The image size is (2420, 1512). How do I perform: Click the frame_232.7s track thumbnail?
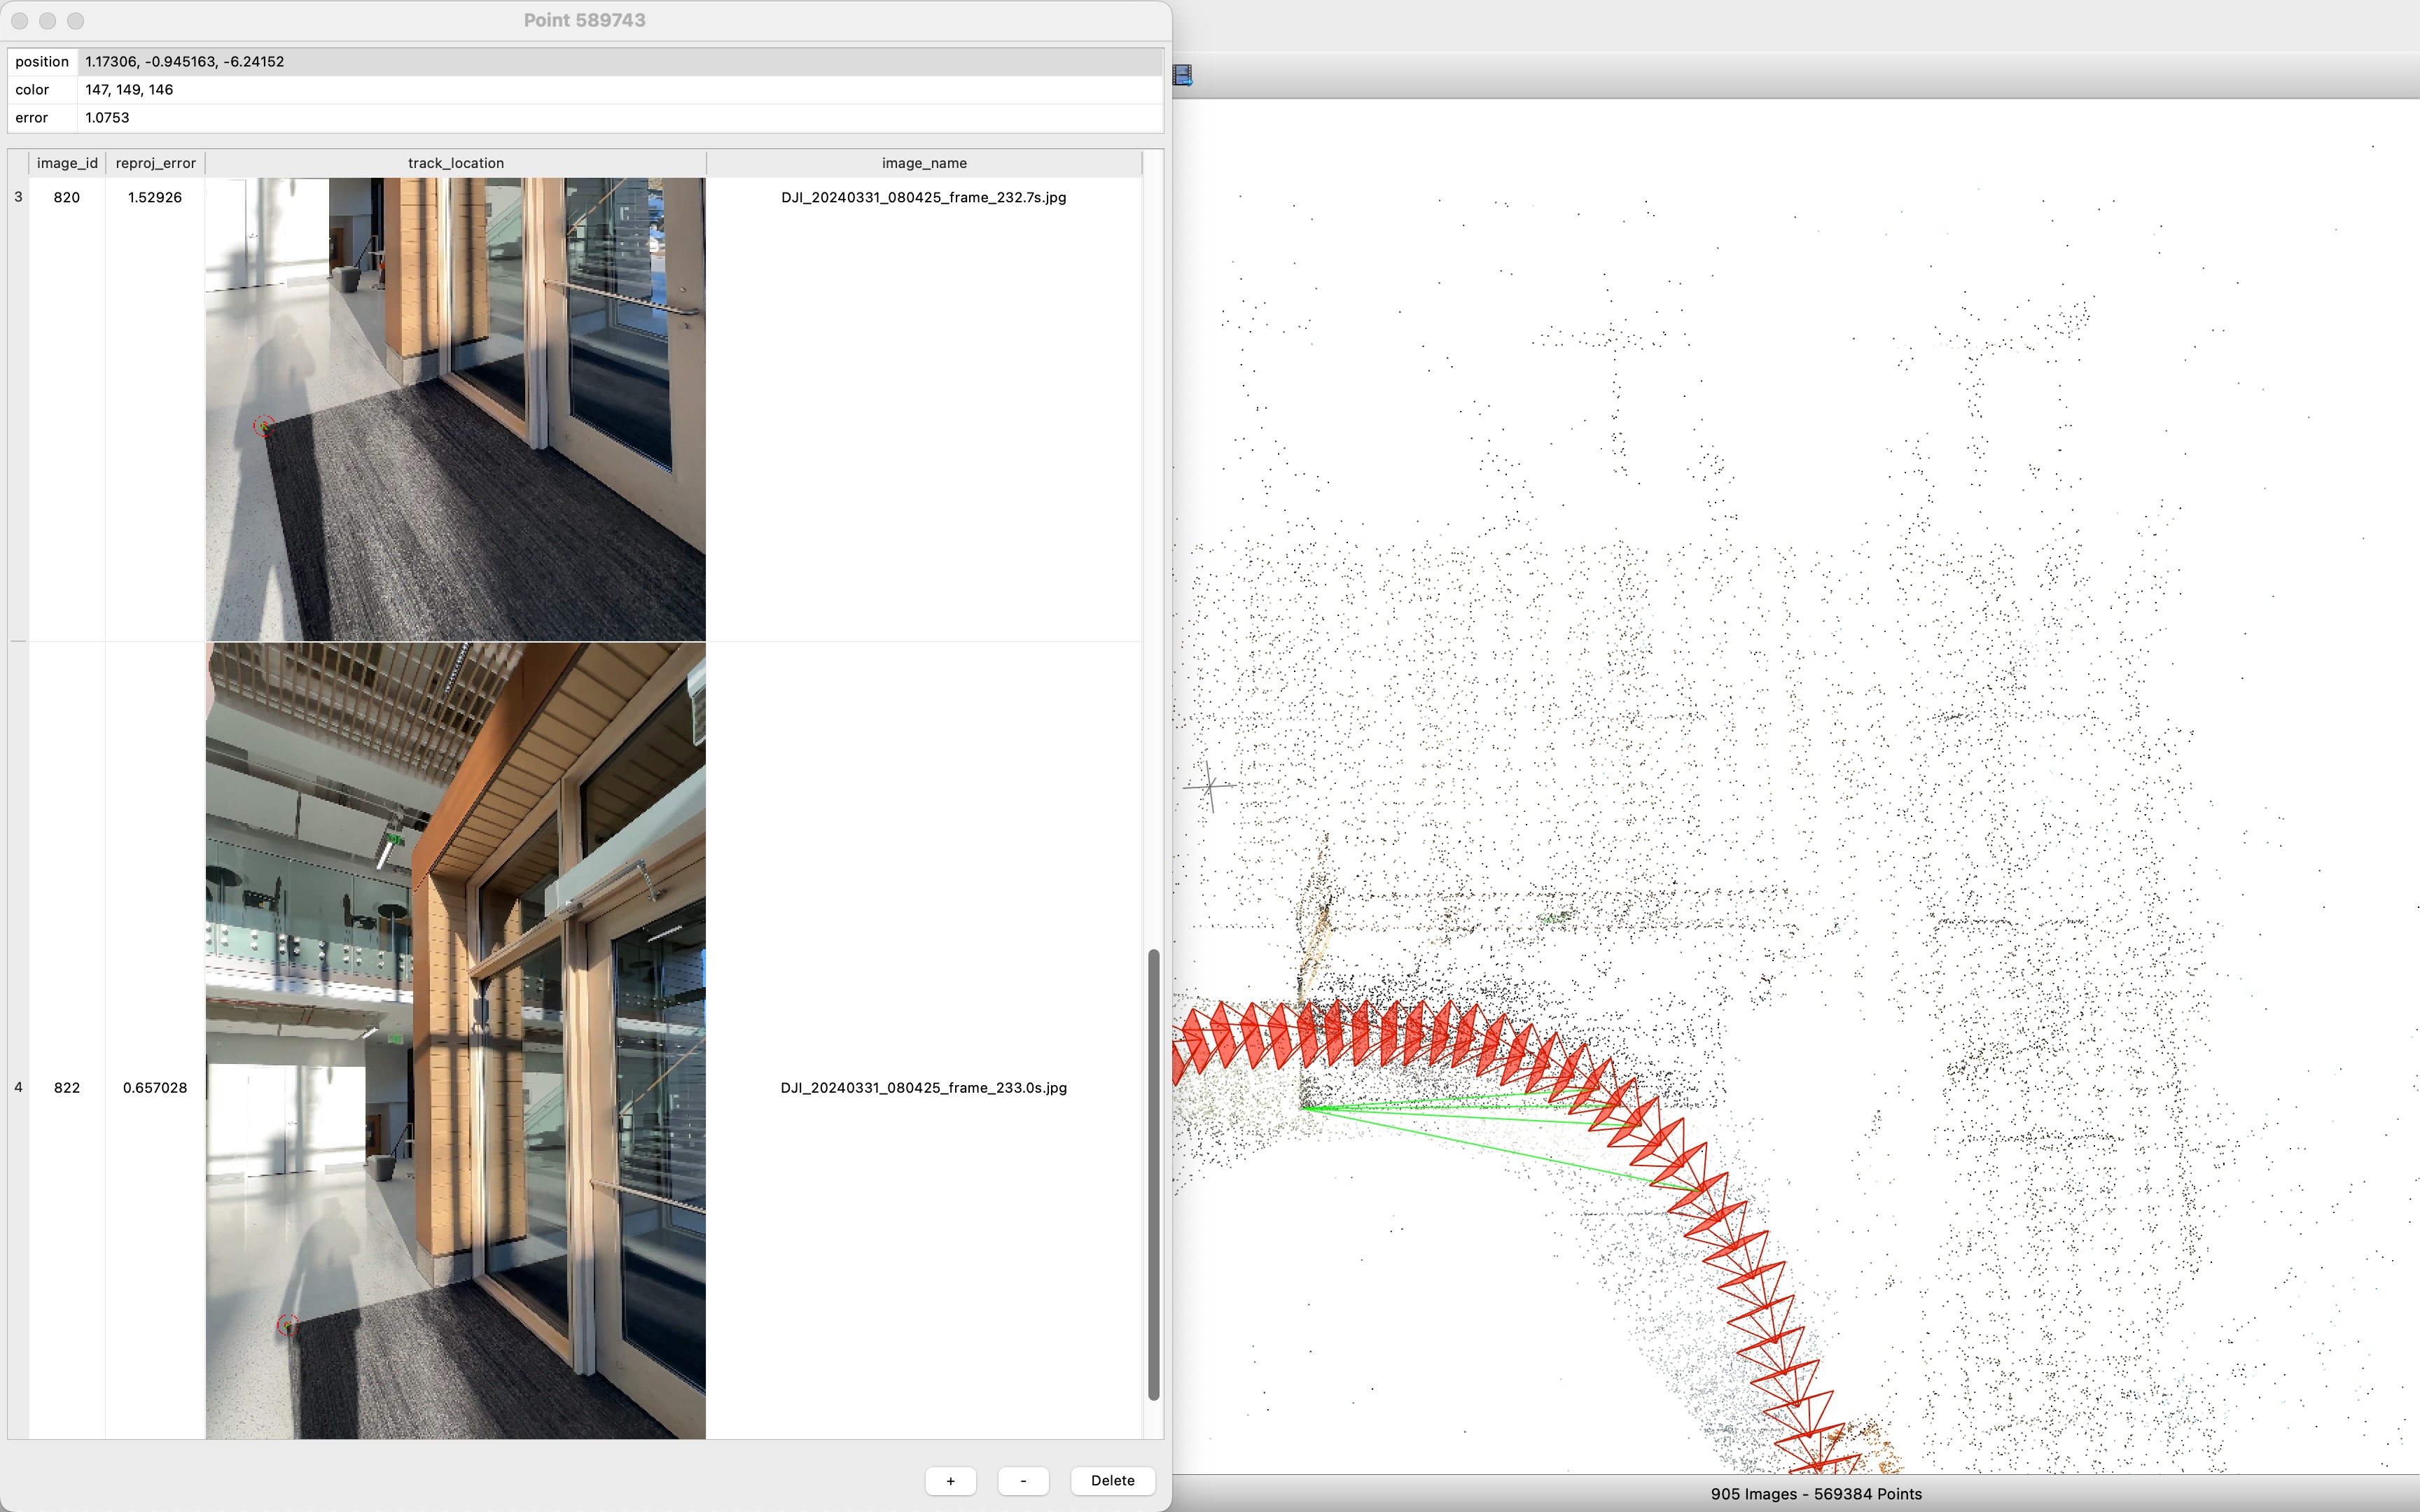coord(455,409)
